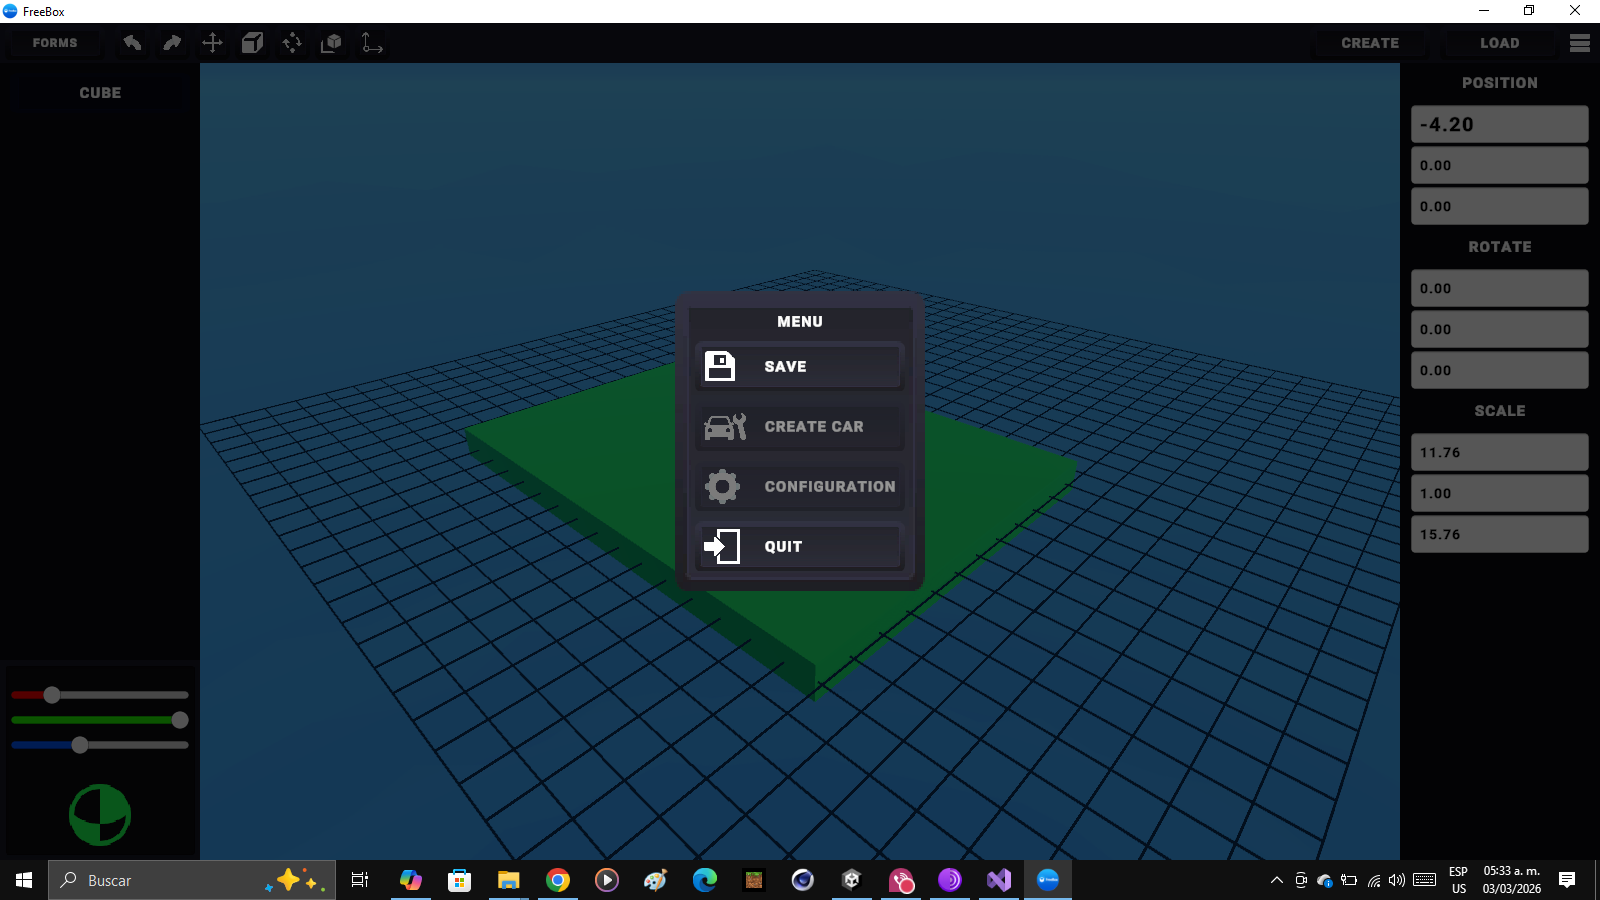Toggle the axis arrows icon in toolbar
1600x900 pixels.
tap(372, 43)
